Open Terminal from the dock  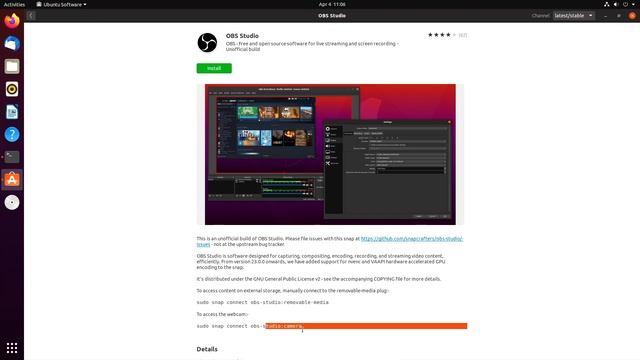pyautogui.click(x=12, y=157)
